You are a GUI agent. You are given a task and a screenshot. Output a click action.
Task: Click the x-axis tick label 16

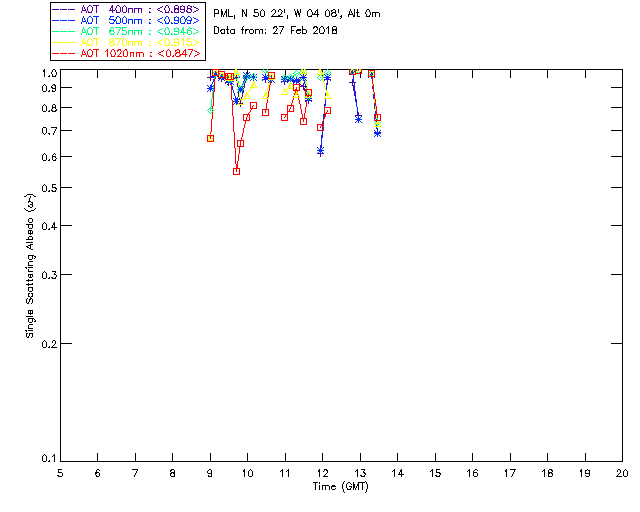coord(473,473)
